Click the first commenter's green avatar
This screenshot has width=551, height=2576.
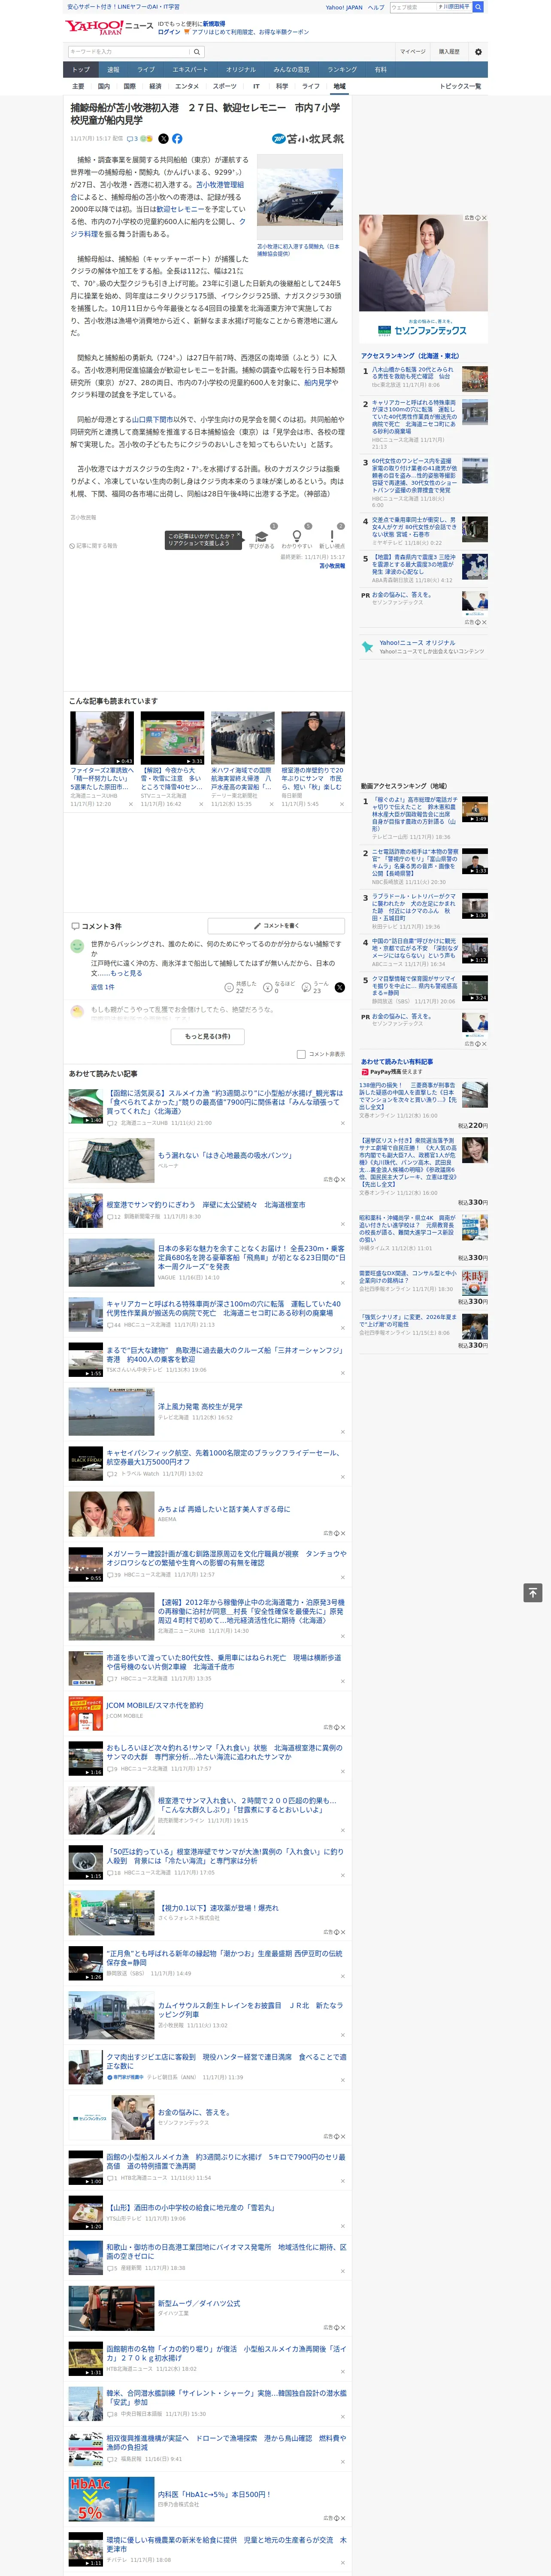(x=77, y=946)
